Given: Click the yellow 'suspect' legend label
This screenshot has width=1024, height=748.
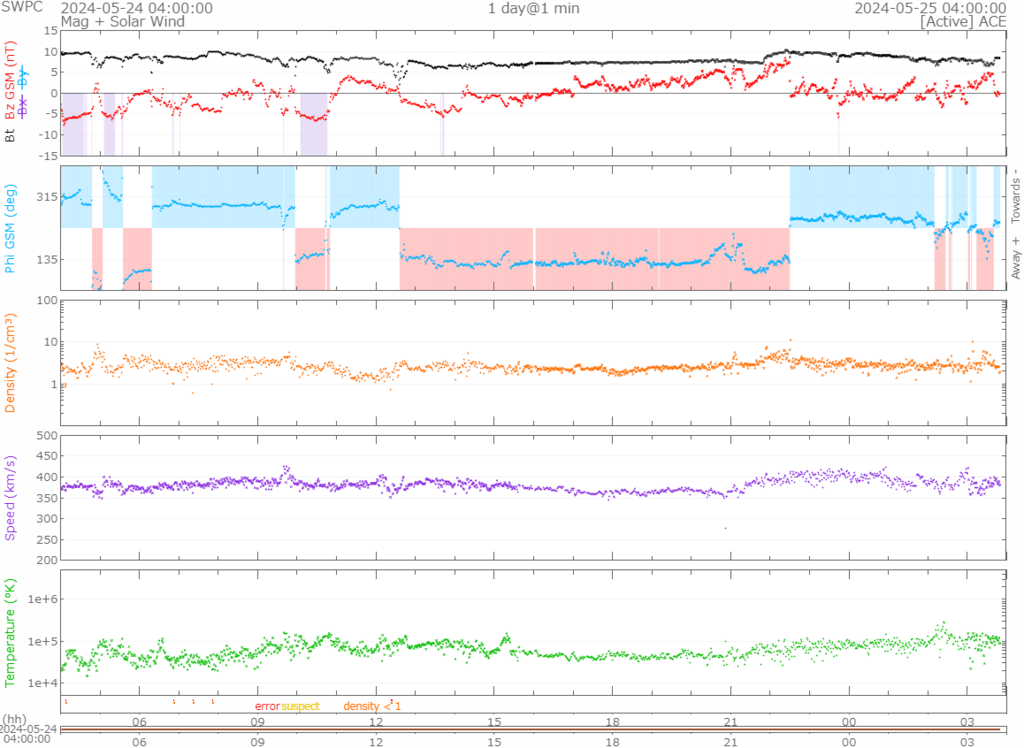Looking at the screenshot, I should tap(300, 706).
